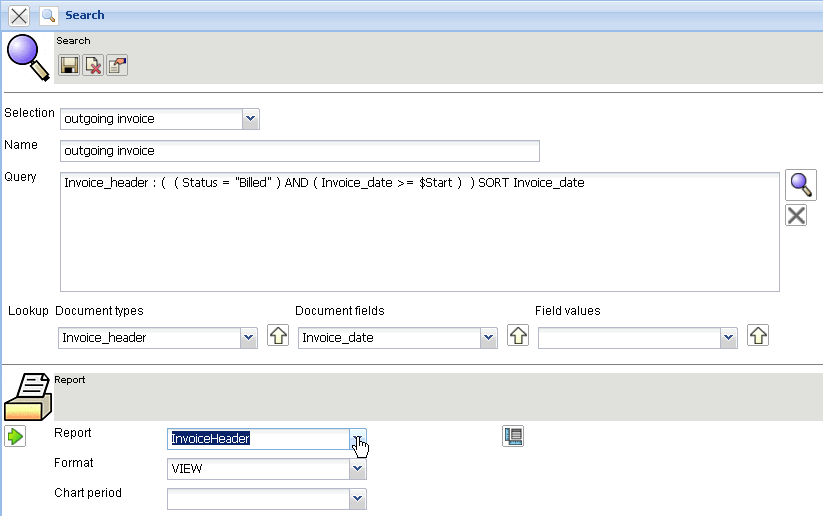Open the Selection dropdown

click(251, 119)
